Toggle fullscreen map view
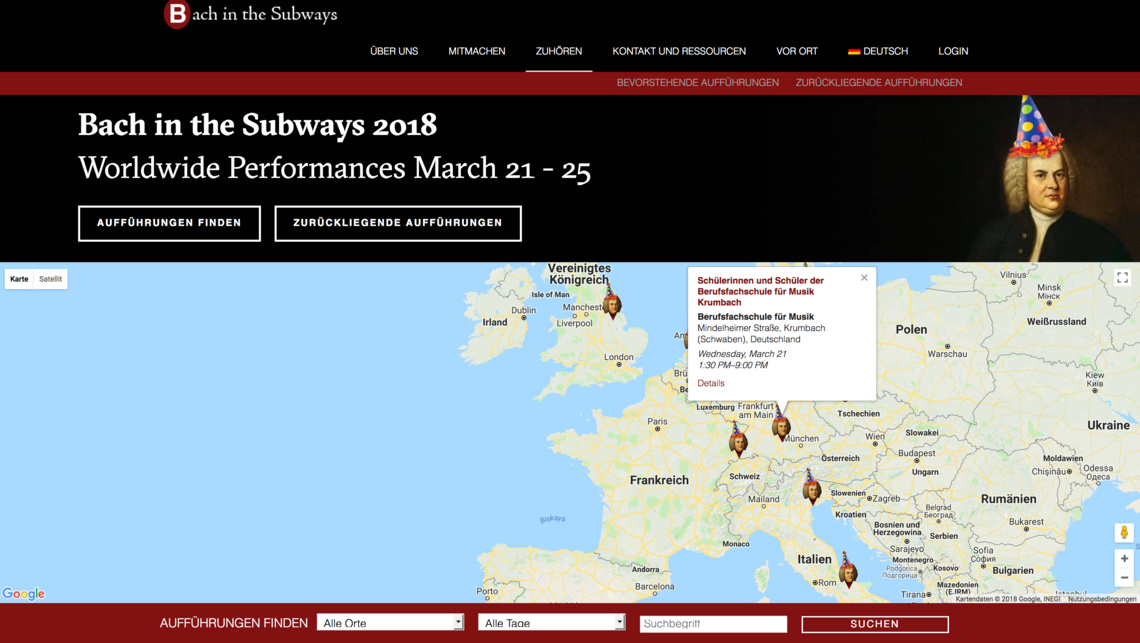Image resolution: width=1140 pixels, height=643 pixels. (1123, 278)
